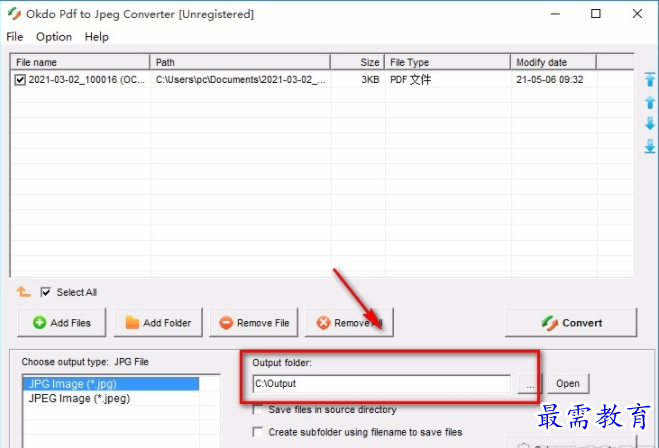Viewport: 659px width, 448px height.
Task: Select the 2021-03-02_100016 file name
Action: 87,79
